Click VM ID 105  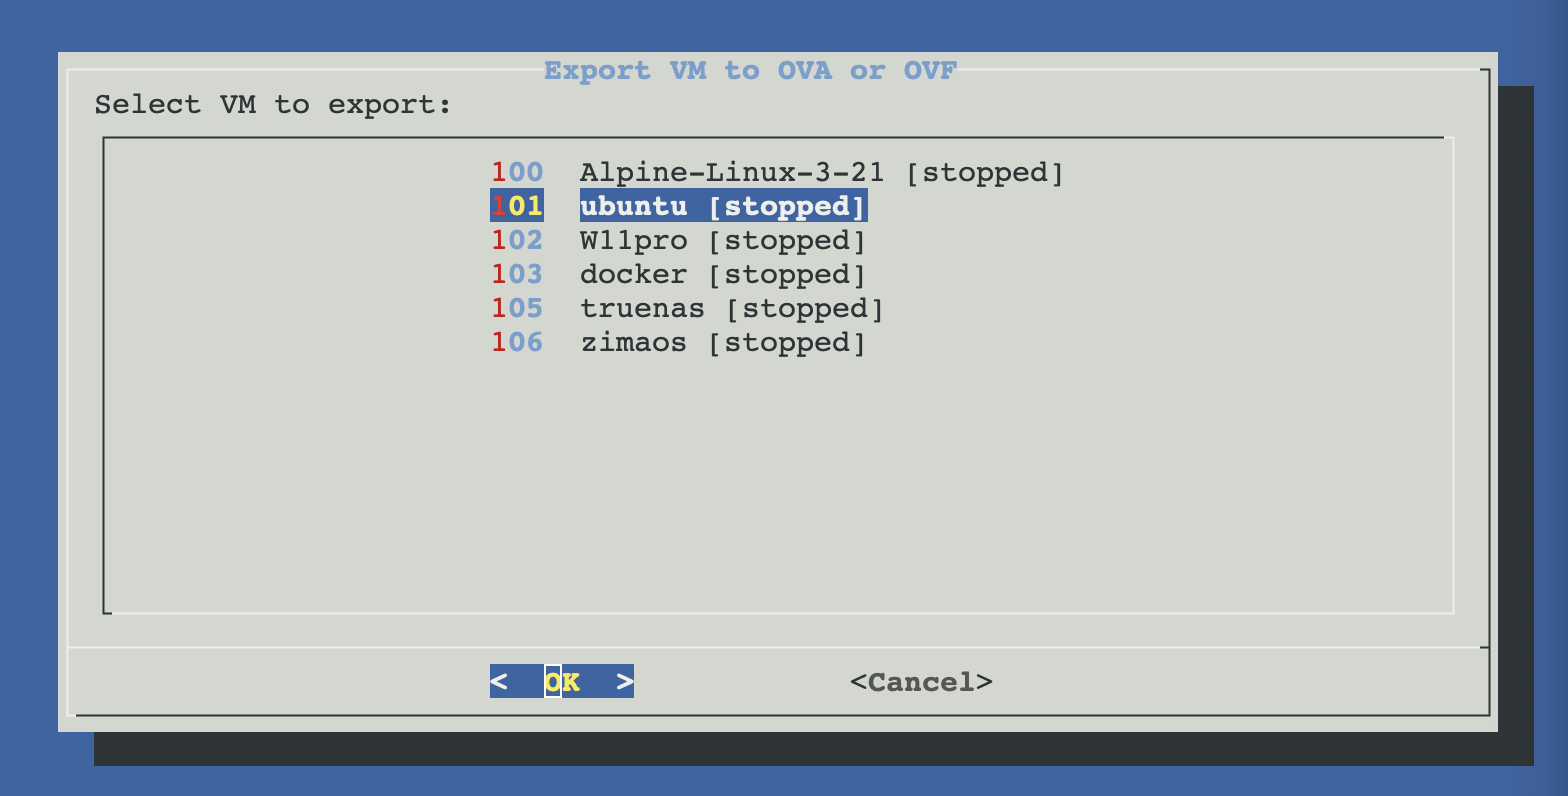tap(517, 309)
